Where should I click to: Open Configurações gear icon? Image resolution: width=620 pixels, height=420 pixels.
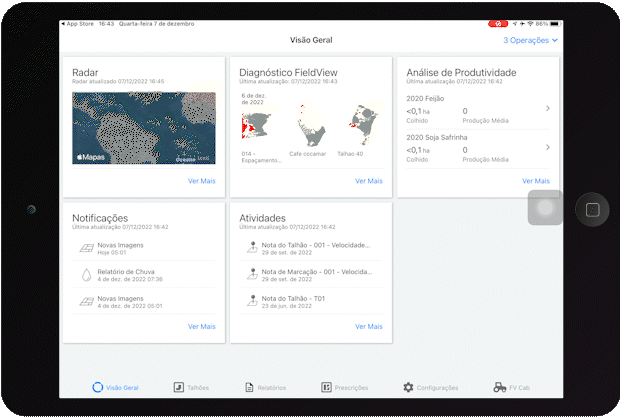[408, 387]
